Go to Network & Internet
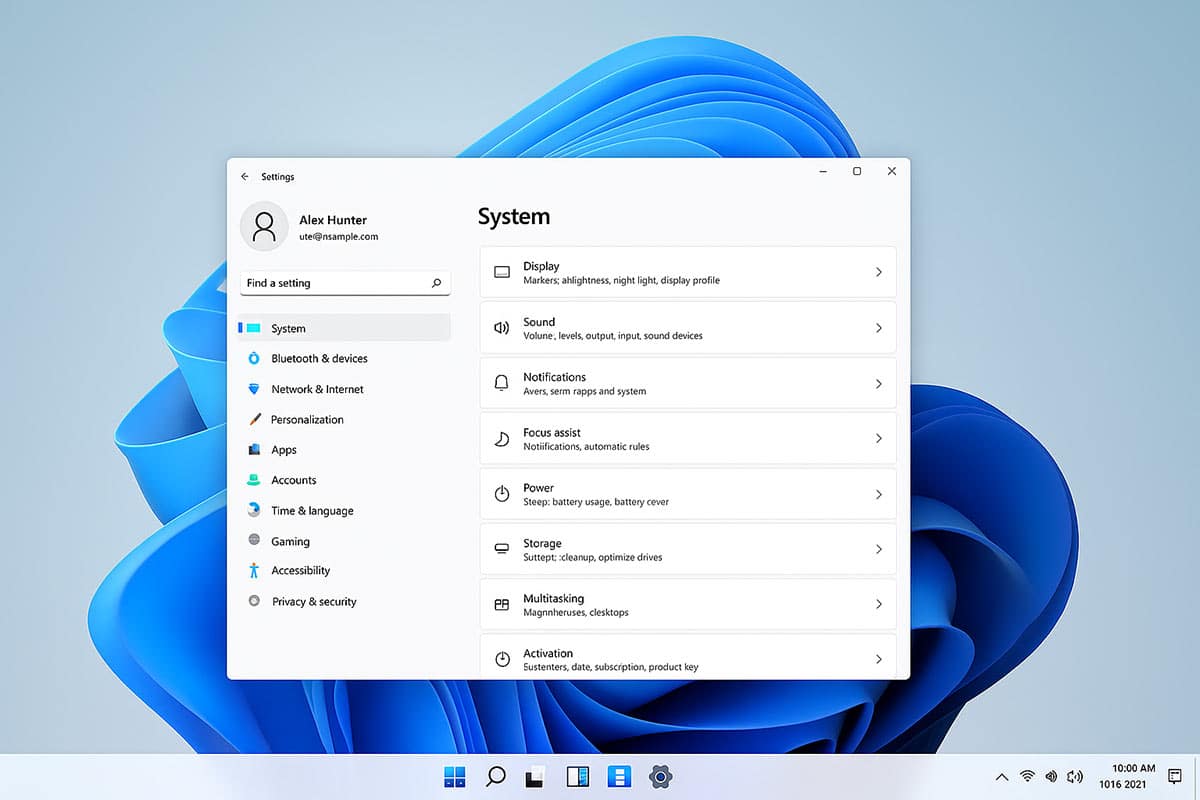This screenshot has width=1200, height=800. coord(317,389)
